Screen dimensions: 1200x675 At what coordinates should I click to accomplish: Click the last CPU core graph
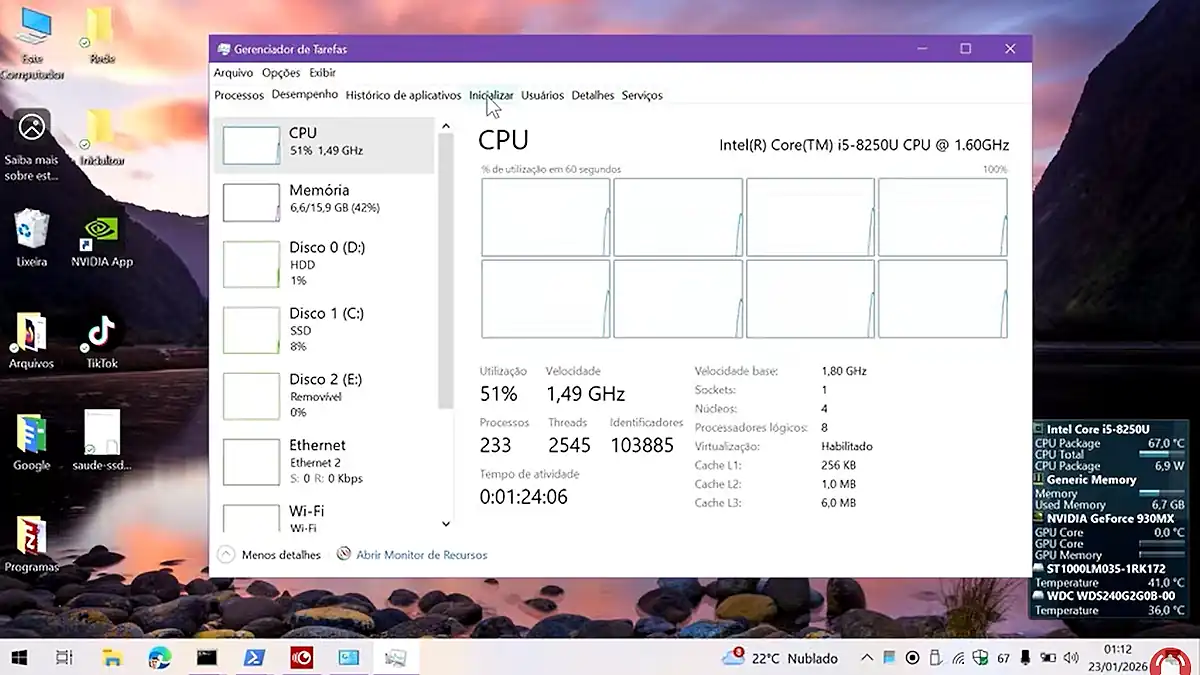tap(943, 299)
